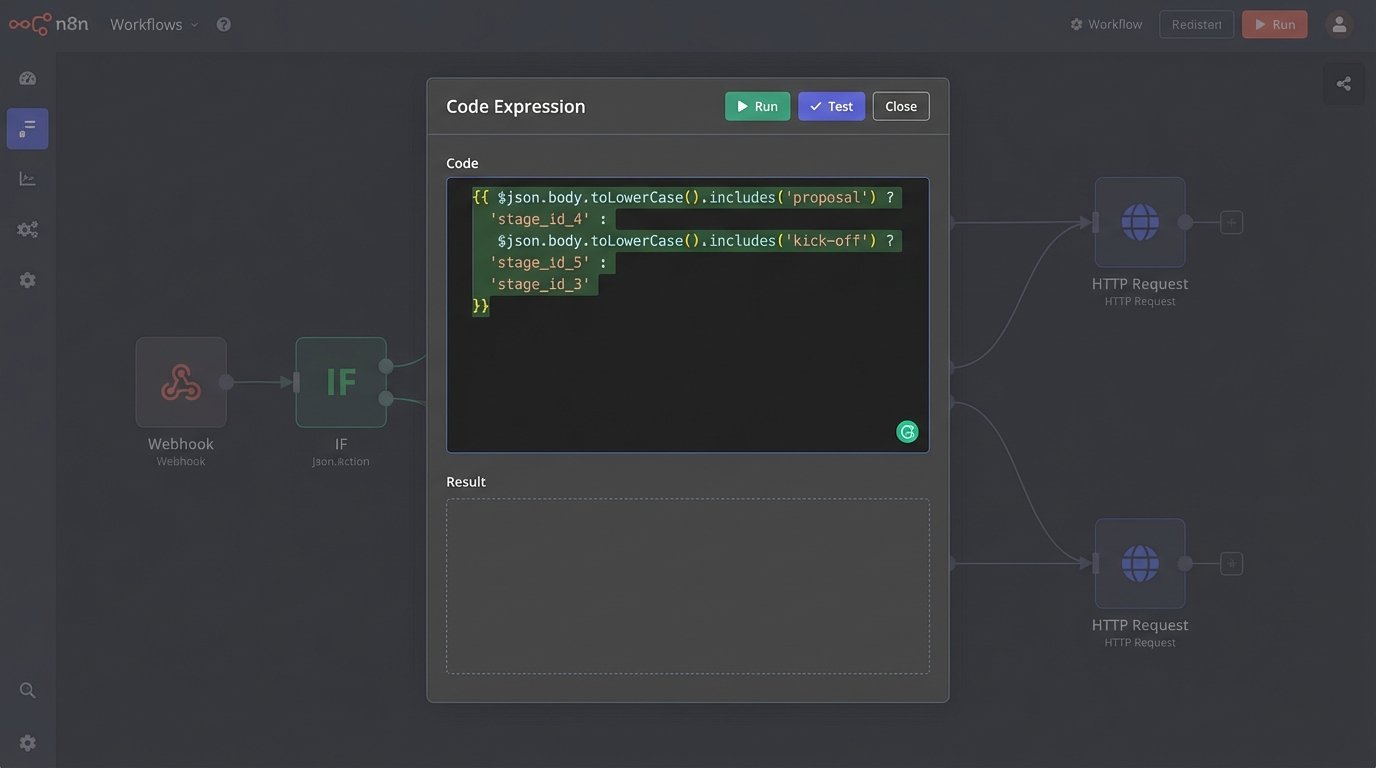Open the integrations gears sidebar icon
This screenshot has height=768, width=1376.
28,230
